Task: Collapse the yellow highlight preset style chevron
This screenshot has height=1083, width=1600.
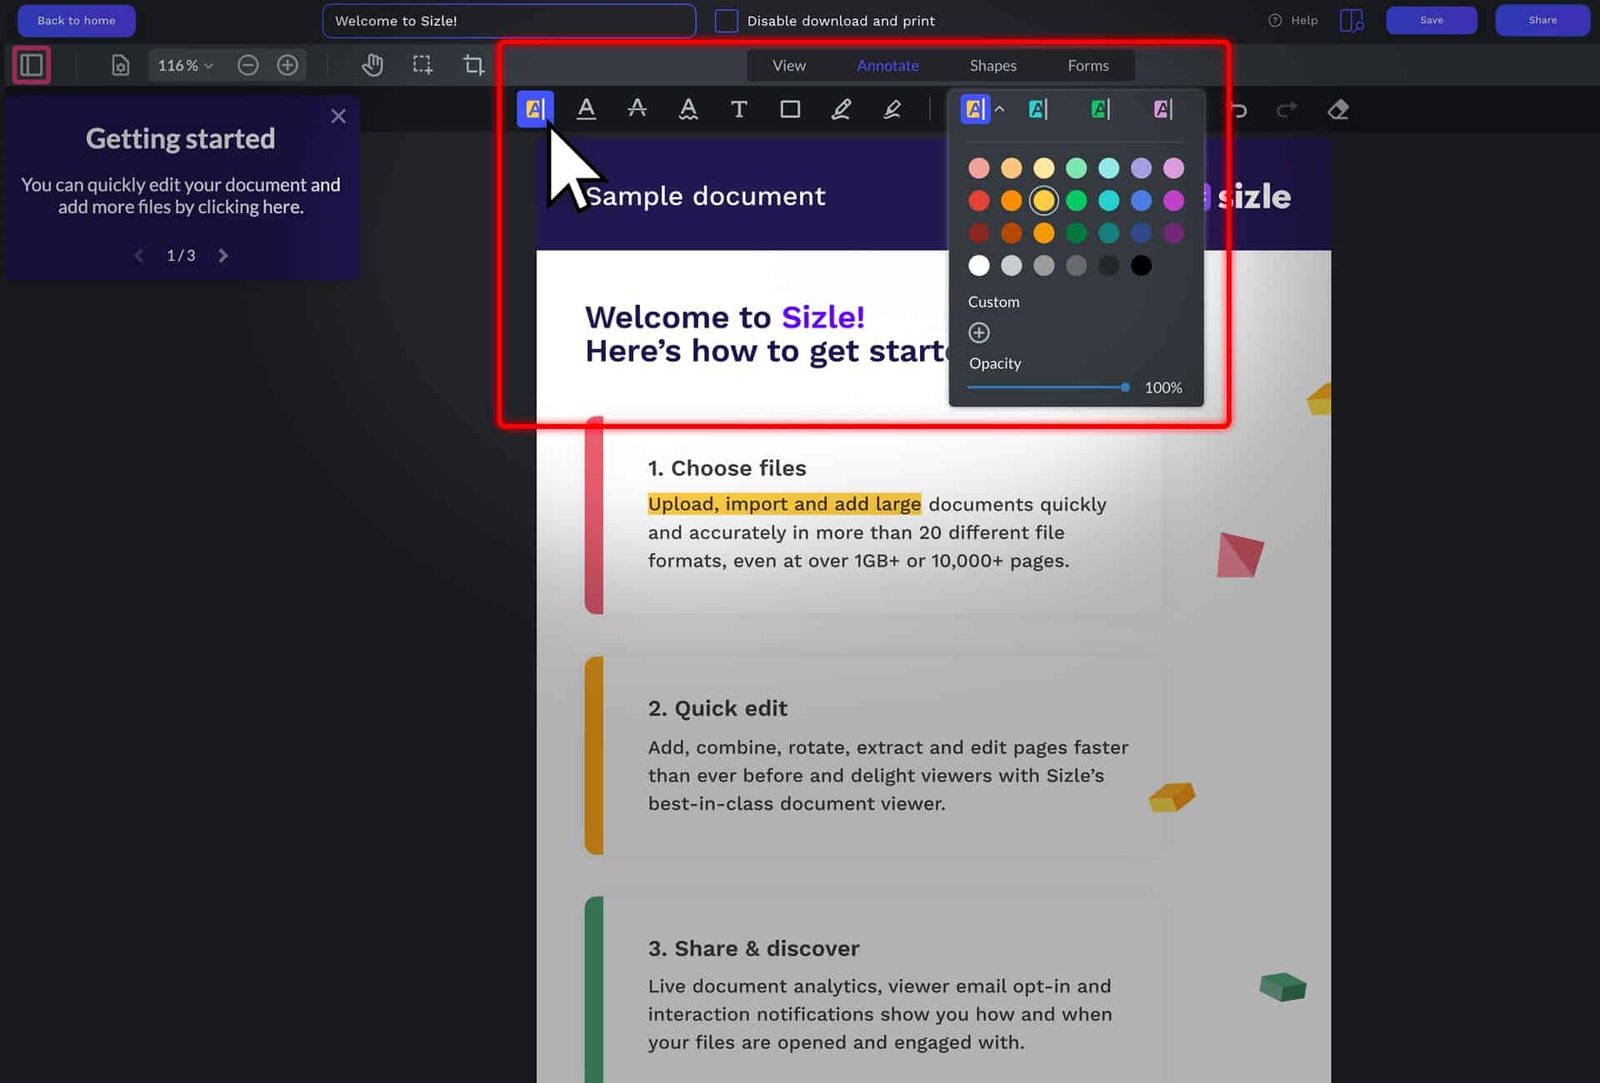Action: tap(999, 109)
